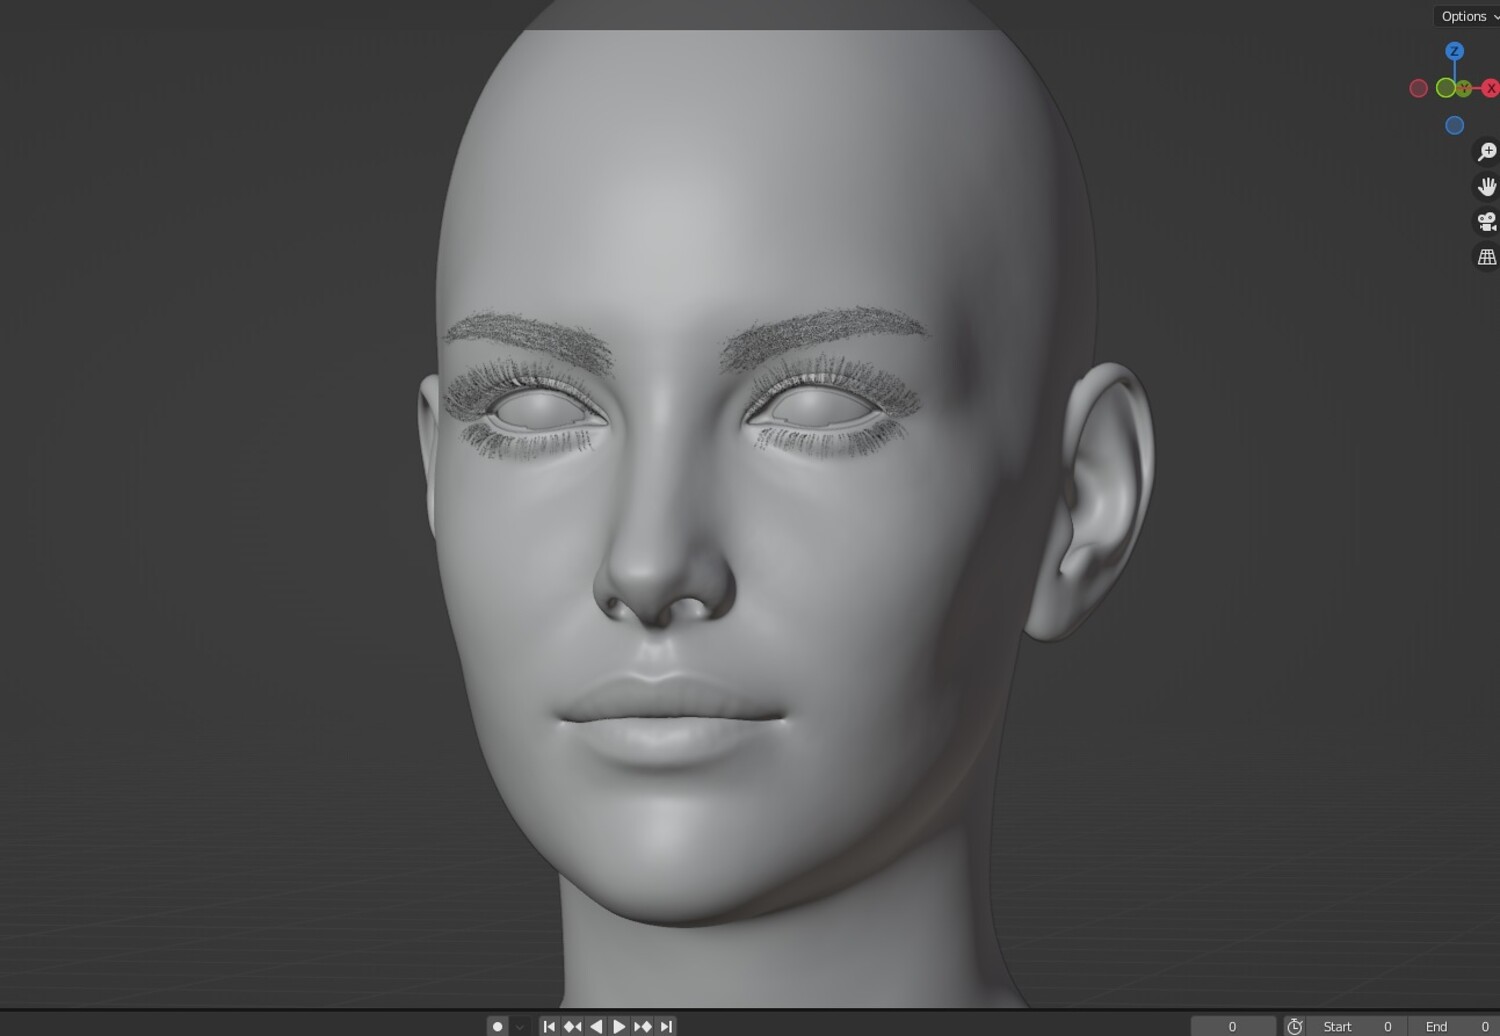1500x1036 pixels.
Task: Click the End frame field
Action: pyautogui.click(x=1455, y=1026)
